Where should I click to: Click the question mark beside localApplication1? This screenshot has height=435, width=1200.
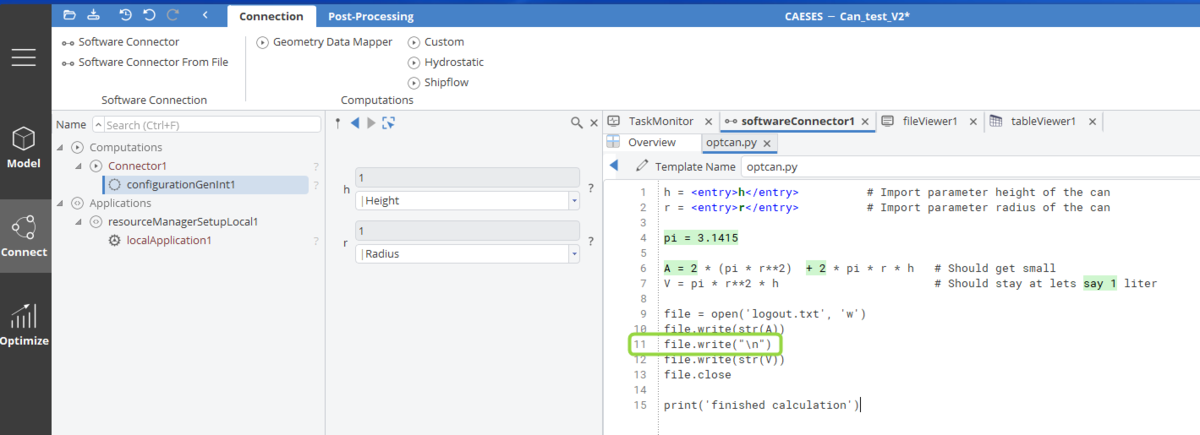tap(316, 241)
